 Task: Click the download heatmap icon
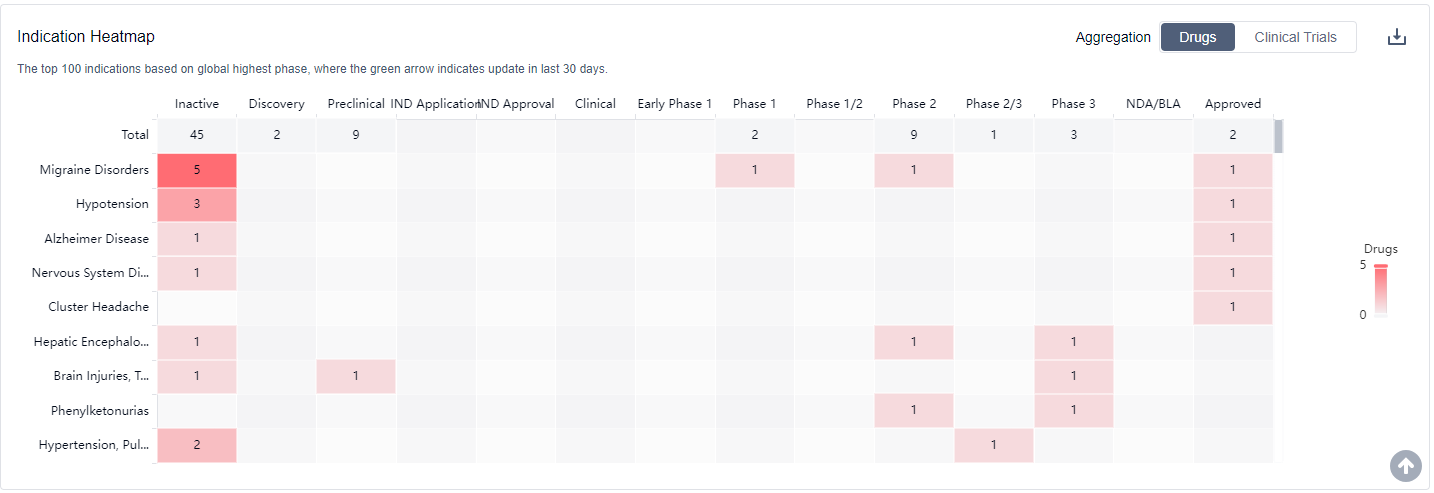(1397, 37)
